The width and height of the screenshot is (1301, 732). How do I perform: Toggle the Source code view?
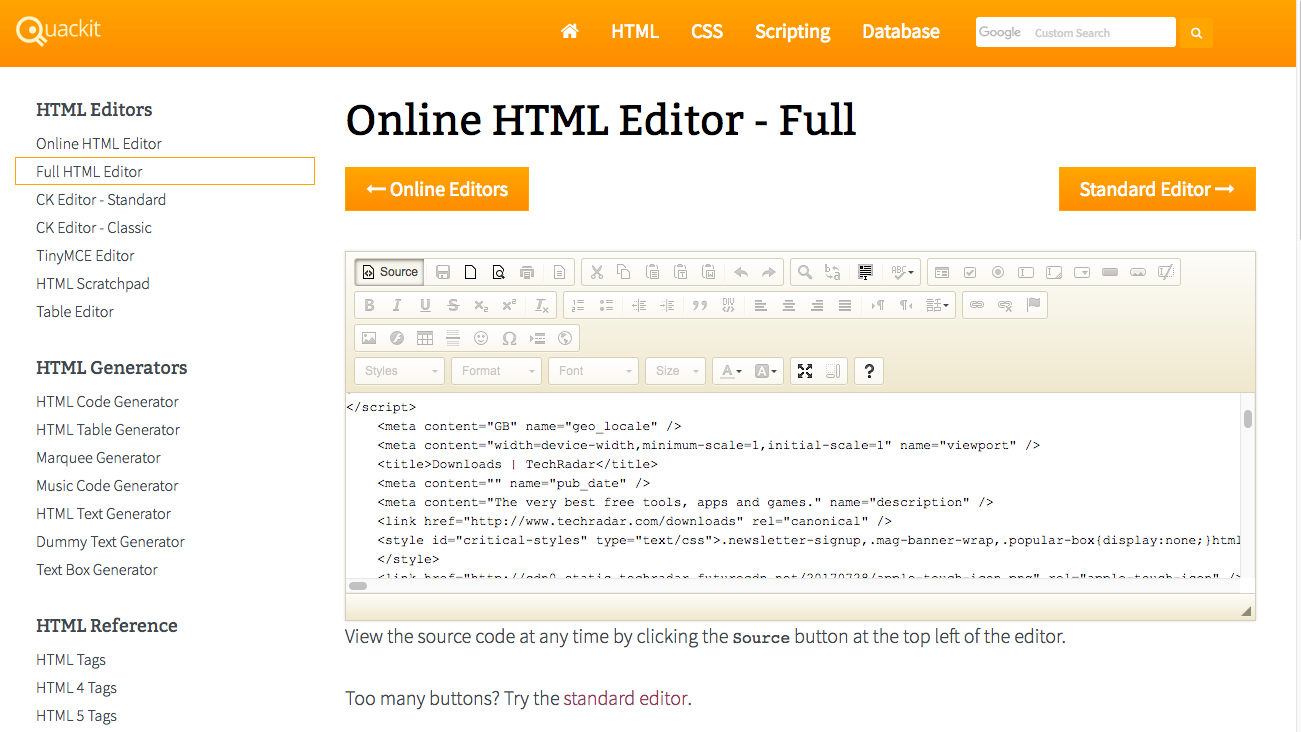388,271
